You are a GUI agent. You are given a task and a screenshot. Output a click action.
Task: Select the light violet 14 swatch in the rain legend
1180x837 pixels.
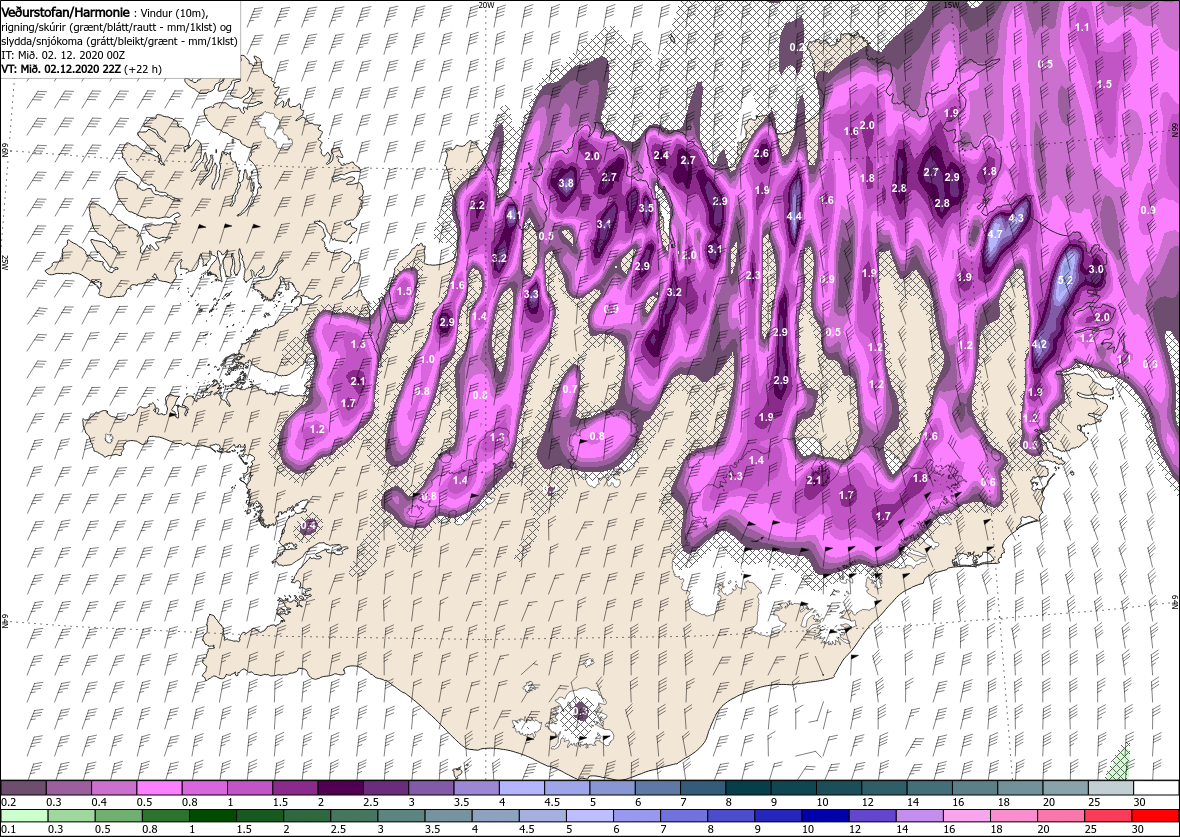[x=920, y=817]
